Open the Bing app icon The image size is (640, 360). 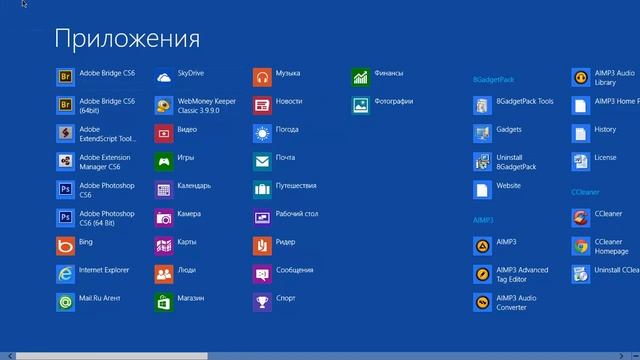(x=65, y=246)
